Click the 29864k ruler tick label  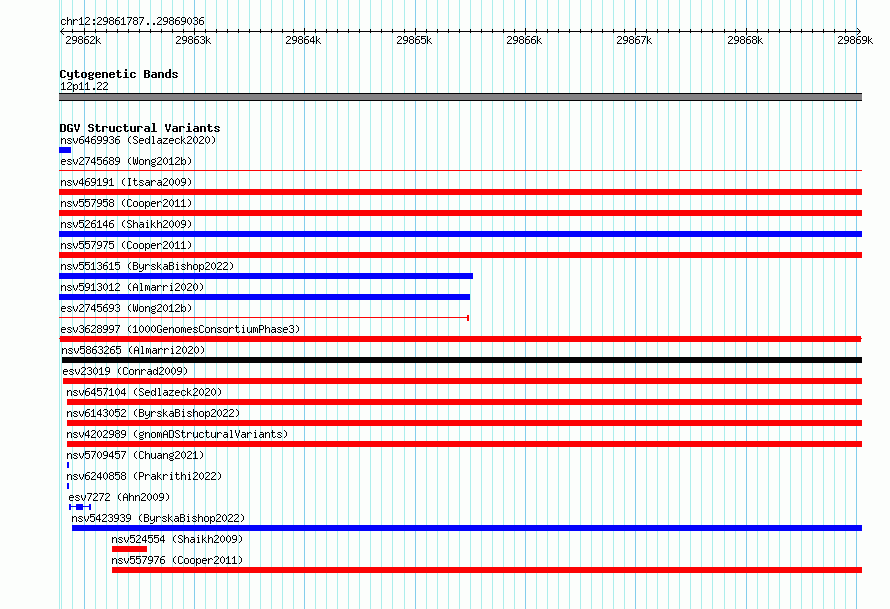303,40
